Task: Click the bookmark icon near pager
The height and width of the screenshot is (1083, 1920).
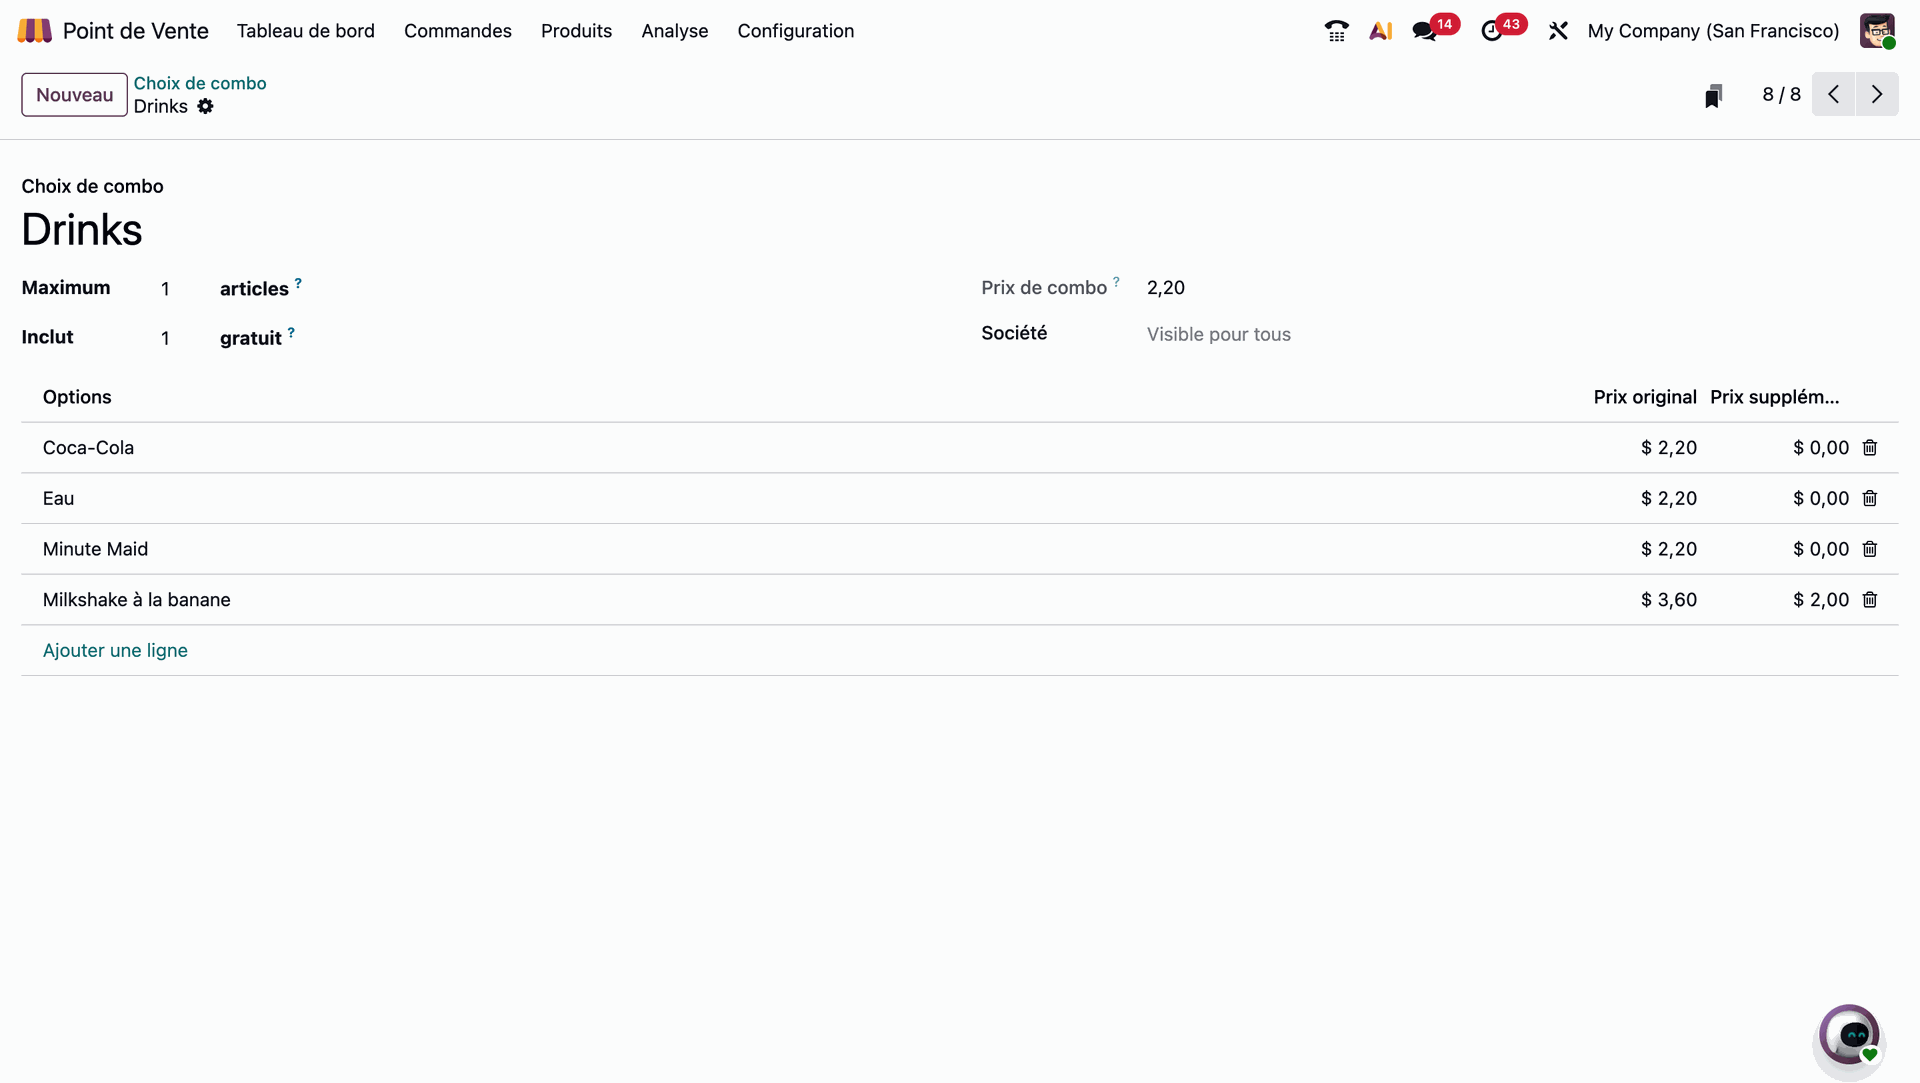Action: 1713,95
